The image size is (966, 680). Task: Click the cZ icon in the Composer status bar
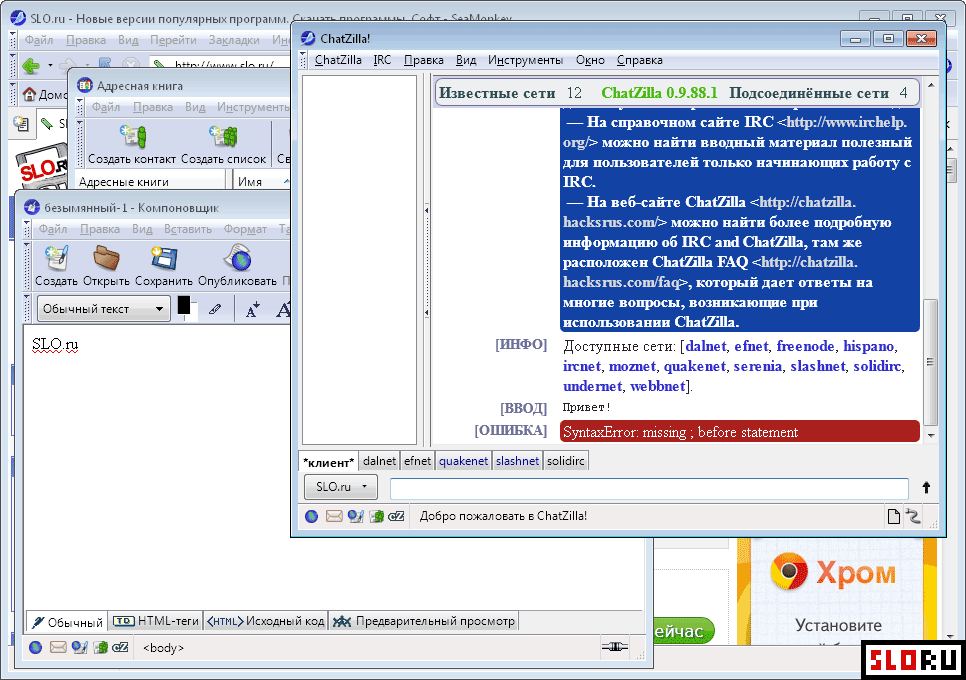pyautogui.click(x=120, y=647)
